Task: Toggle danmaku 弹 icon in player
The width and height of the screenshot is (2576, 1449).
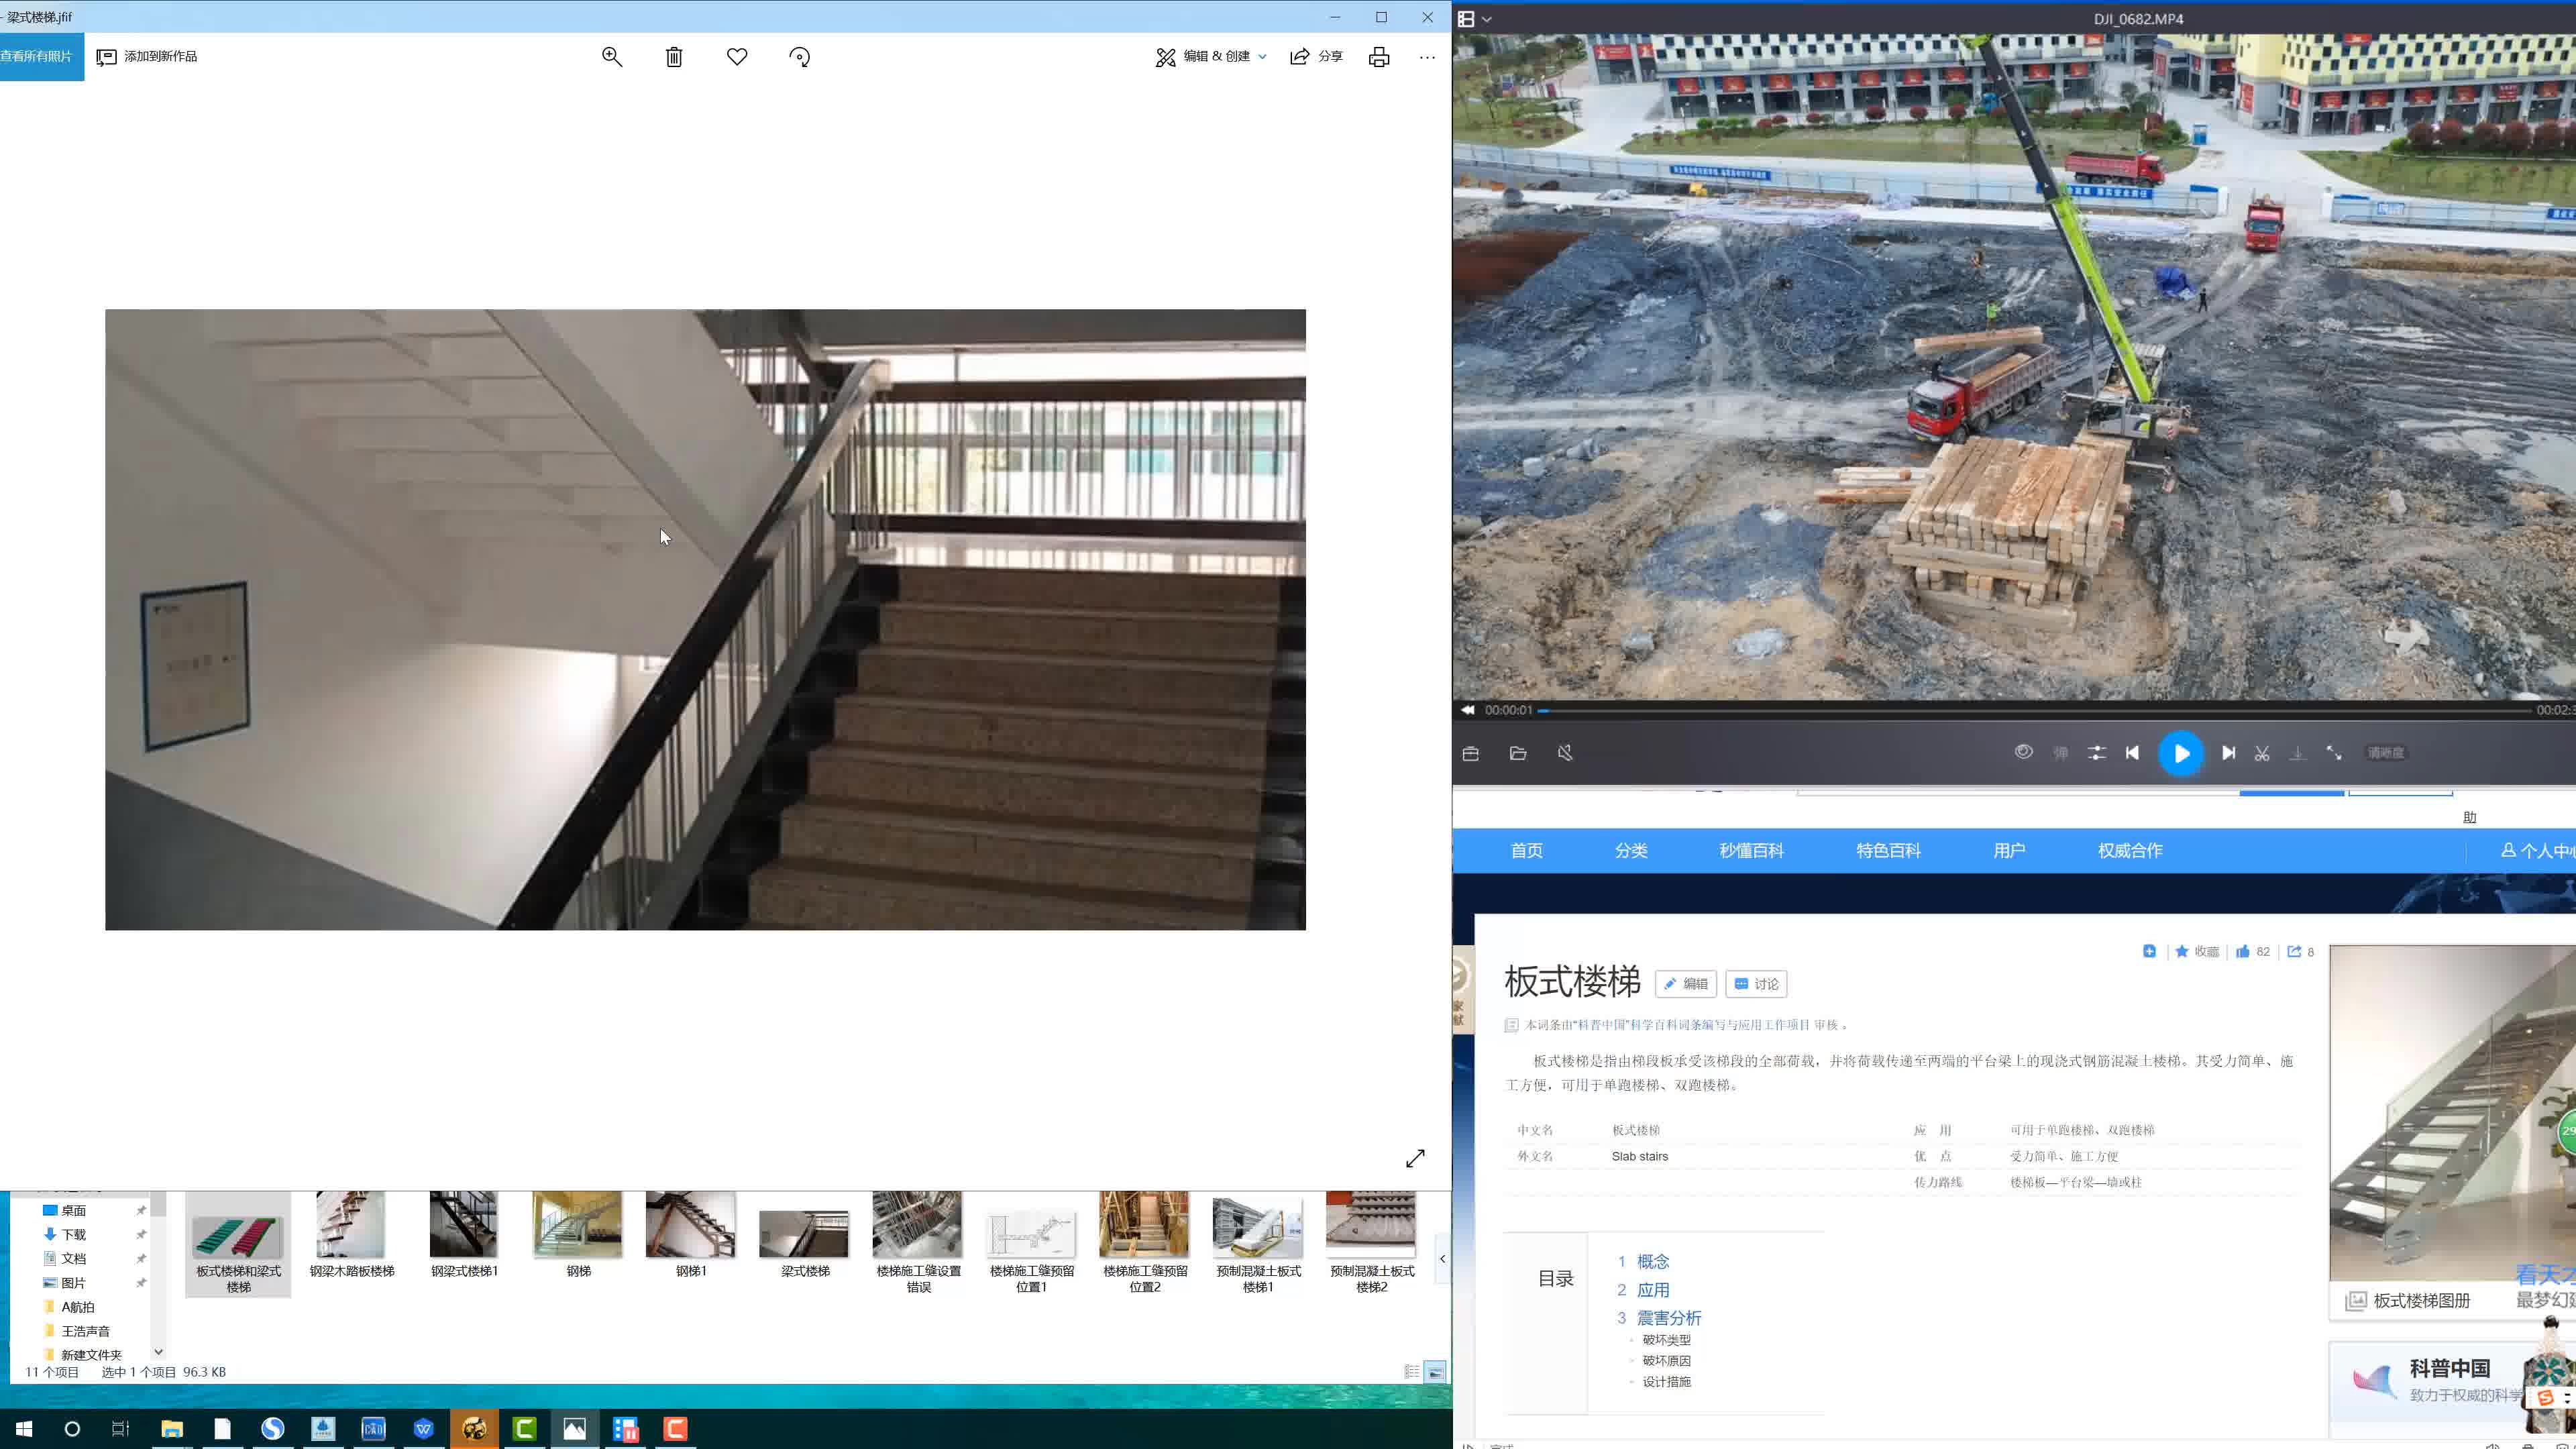Action: (x=2060, y=753)
